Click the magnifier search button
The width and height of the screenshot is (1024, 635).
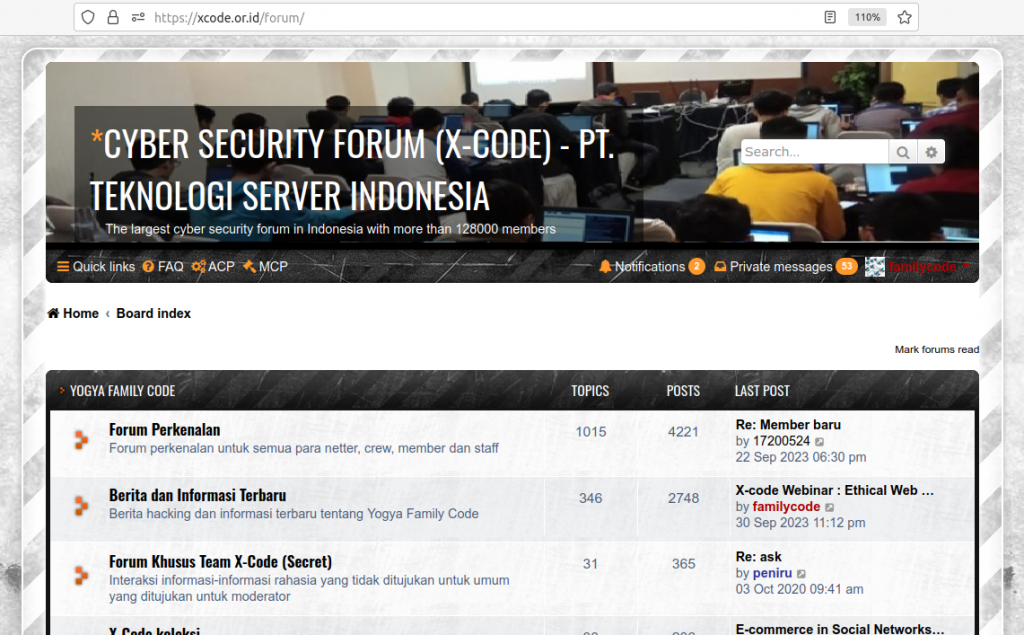coord(903,152)
